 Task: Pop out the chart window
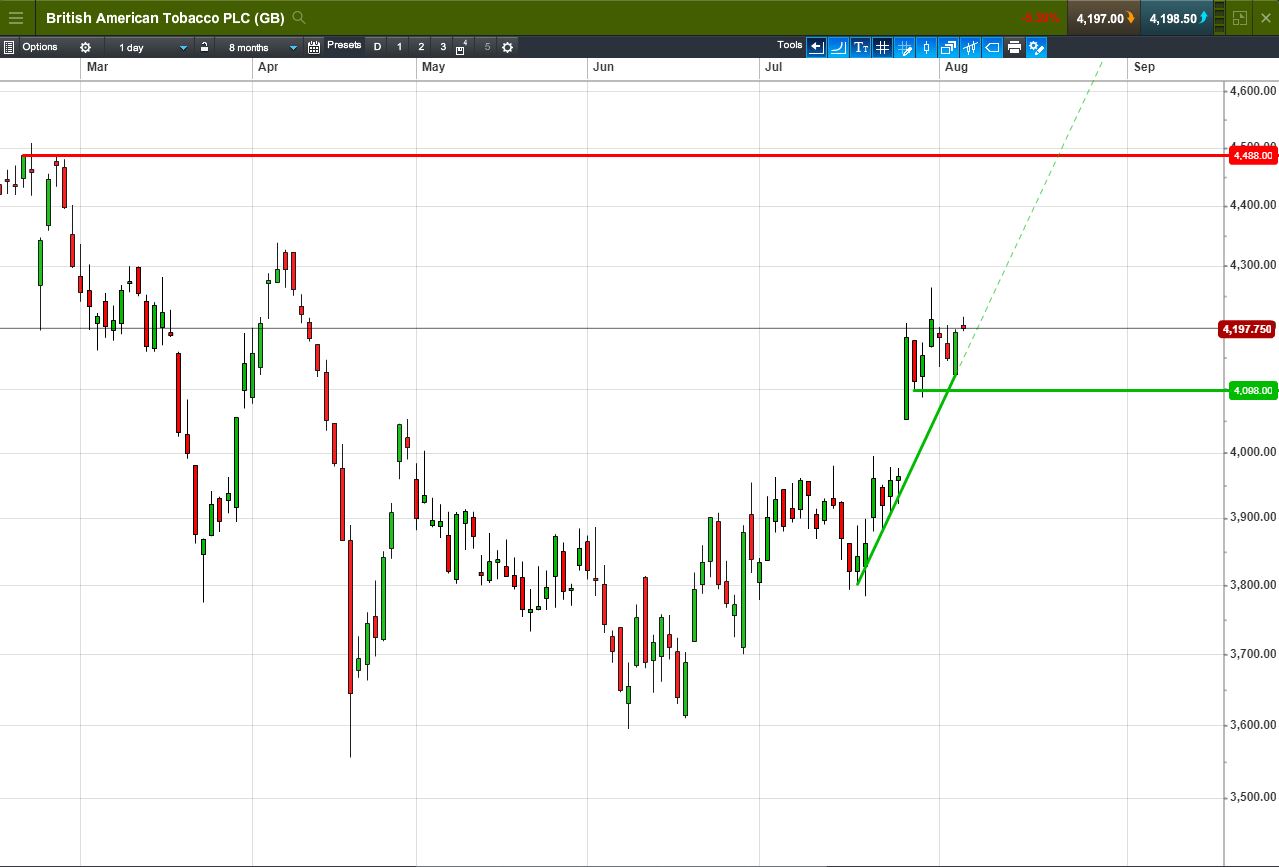(x=1240, y=18)
